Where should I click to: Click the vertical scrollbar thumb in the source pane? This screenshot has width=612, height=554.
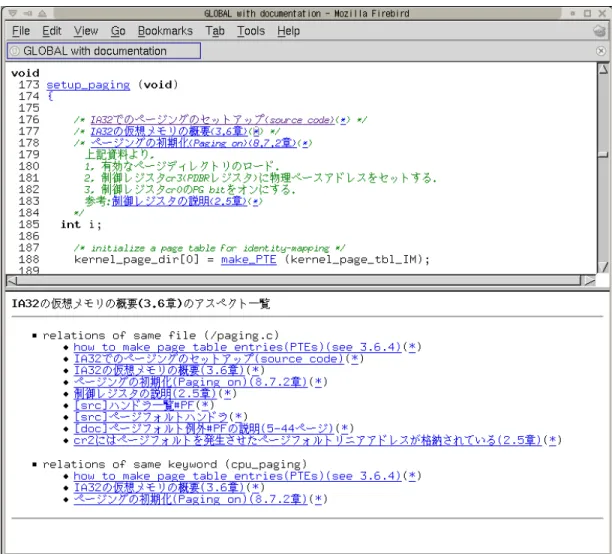point(603,155)
